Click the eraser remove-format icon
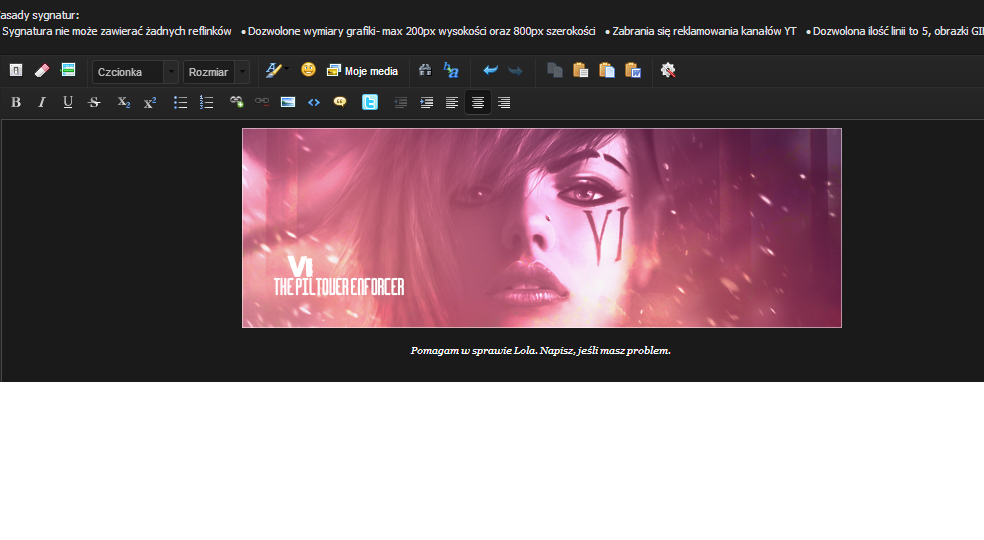 41,70
